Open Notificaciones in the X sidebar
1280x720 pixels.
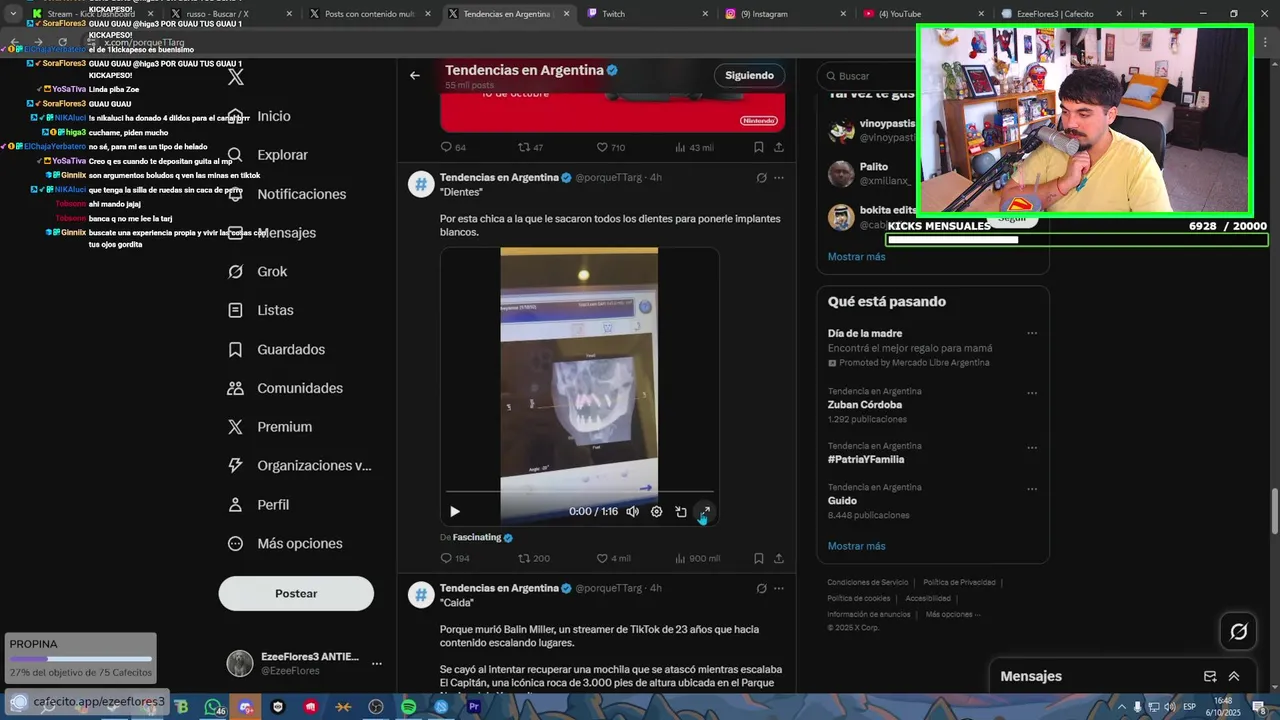click(287, 194)
